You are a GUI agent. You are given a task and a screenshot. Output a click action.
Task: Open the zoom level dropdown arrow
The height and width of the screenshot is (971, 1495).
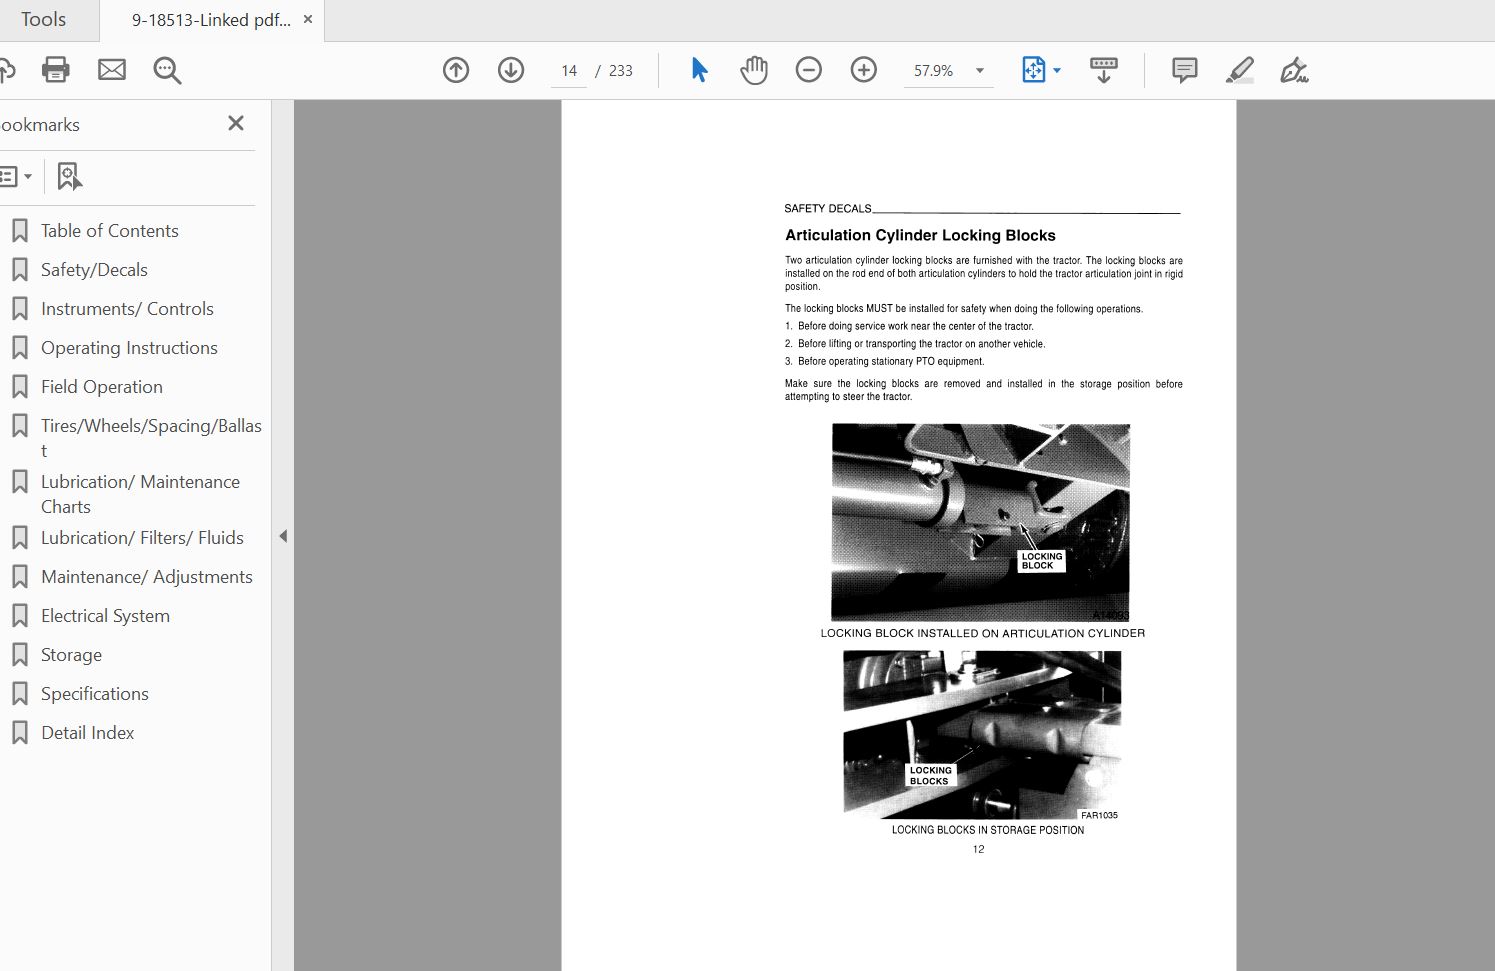980,71
